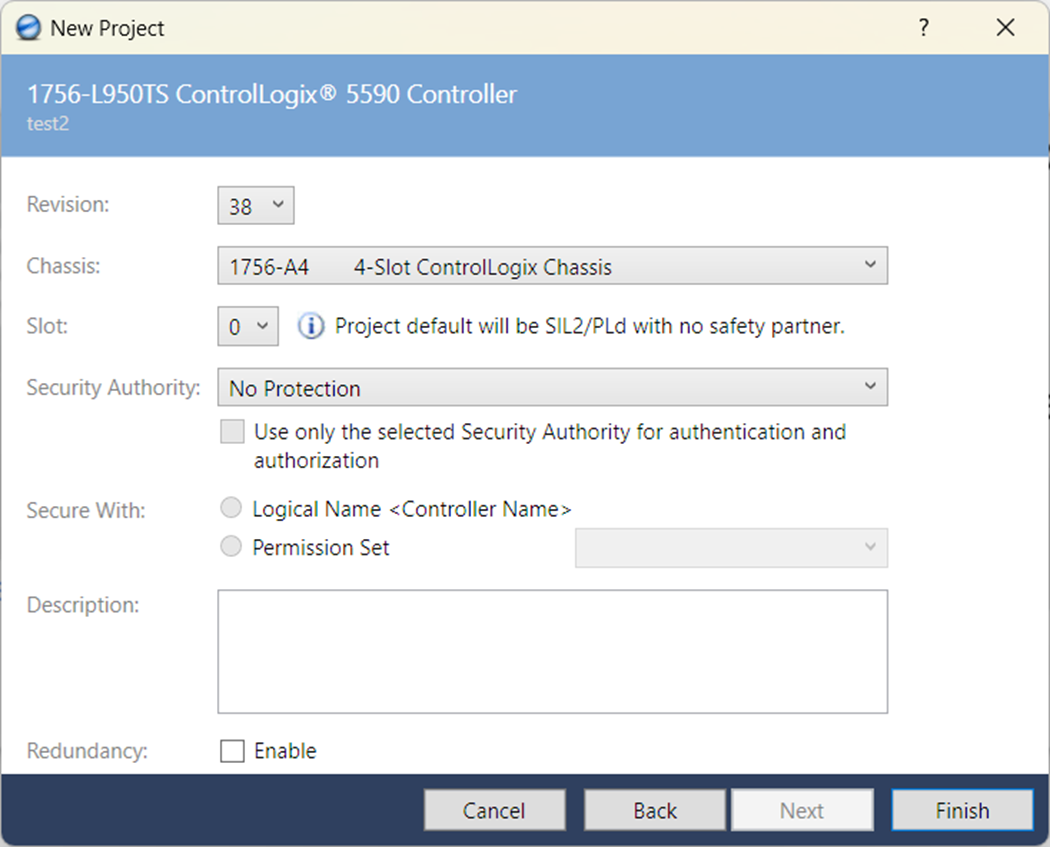
Task: Click inside the Description text area
Action: coord(552,650)
